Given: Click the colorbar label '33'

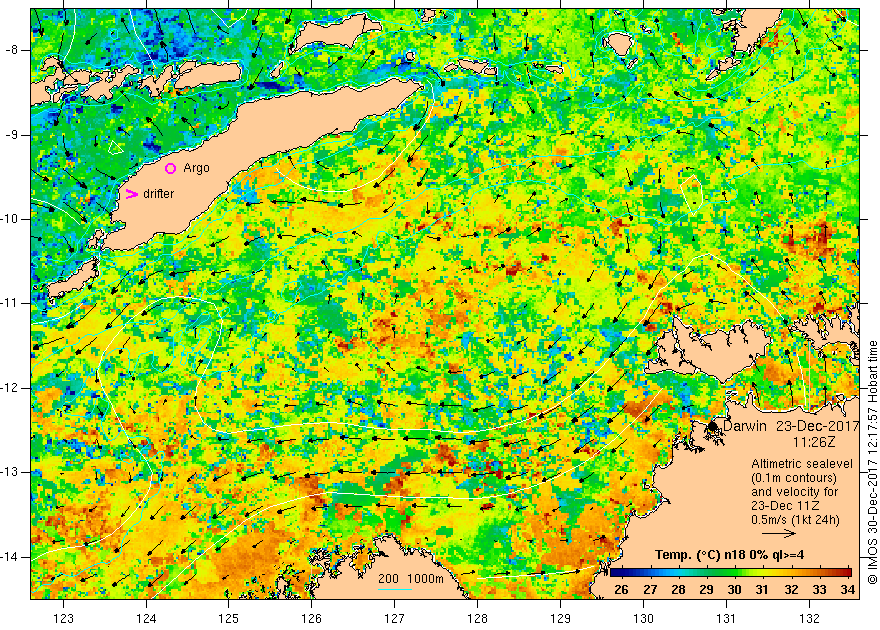Looking at the screenshot, I should click(819, 590).
